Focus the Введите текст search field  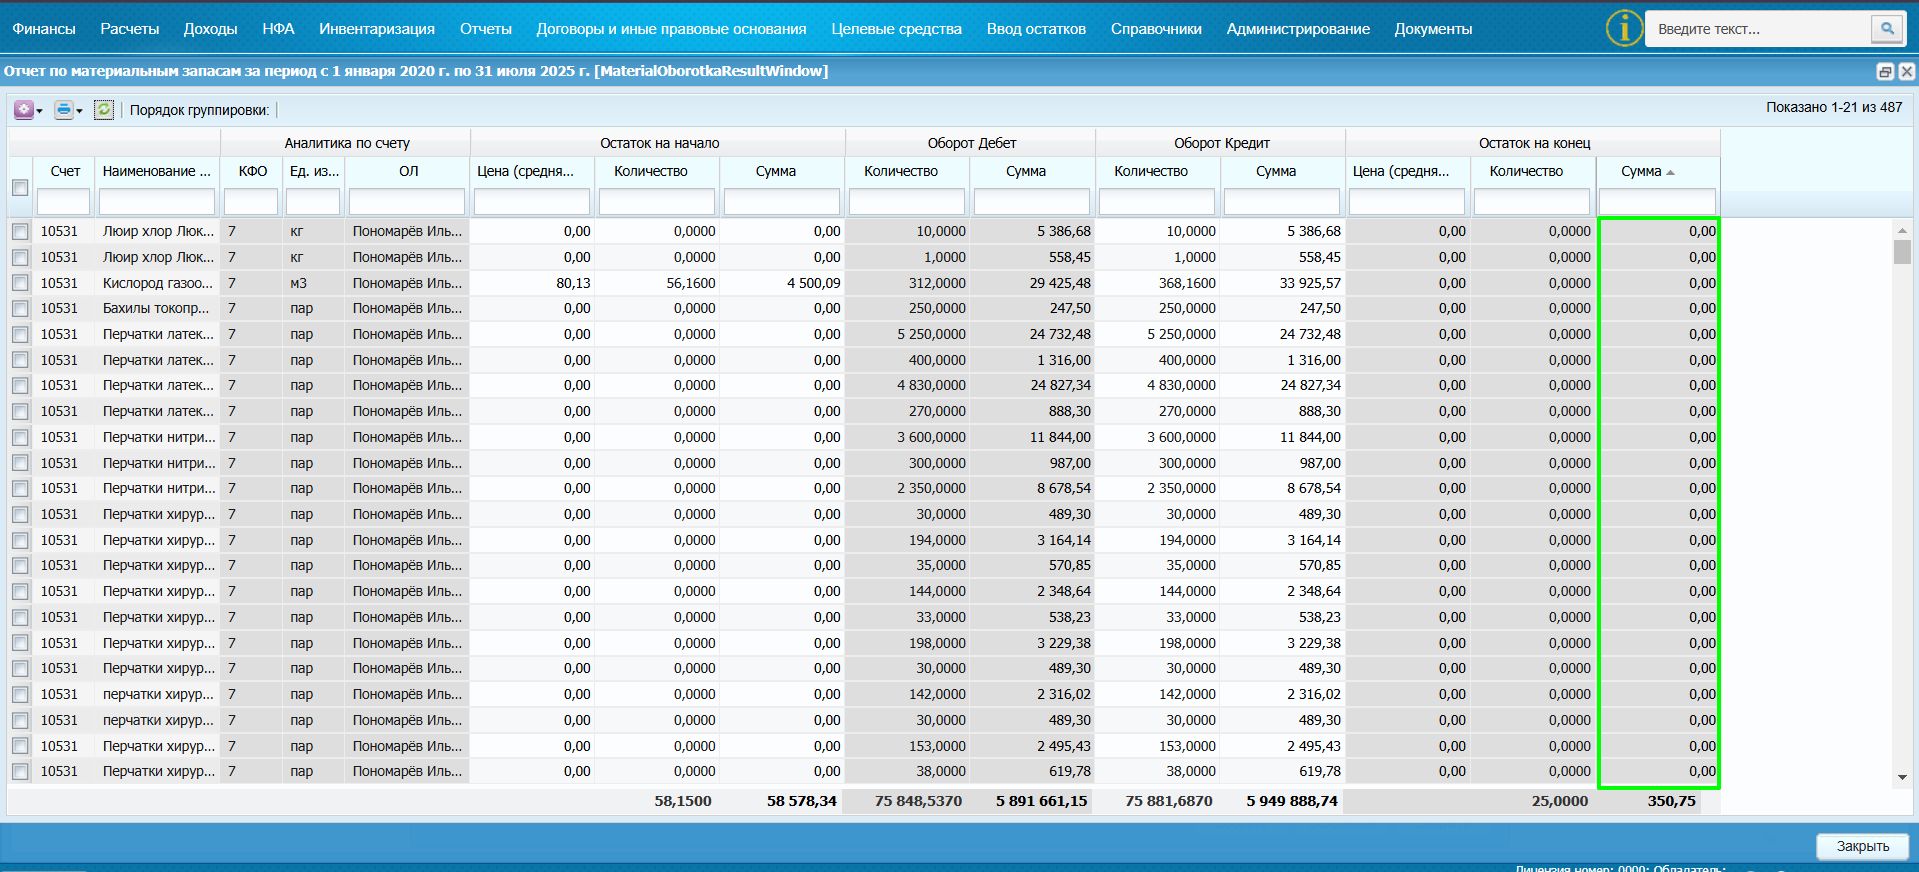[x=1760, y=29]
